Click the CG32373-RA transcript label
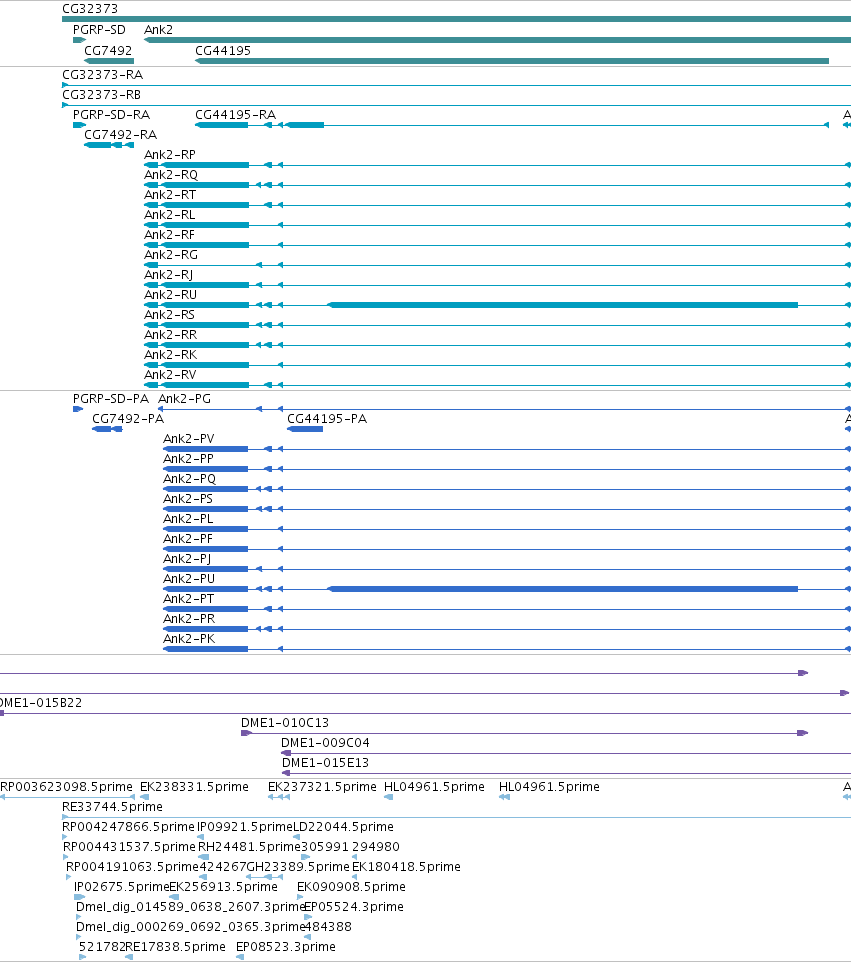The image size is (851, 962). click(102, 75)
